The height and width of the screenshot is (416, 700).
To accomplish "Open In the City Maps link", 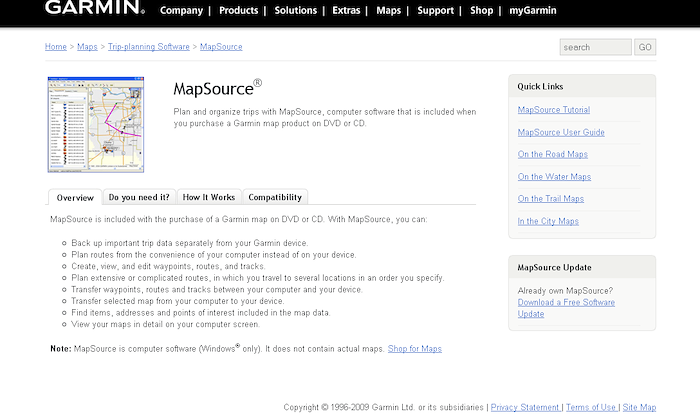I will point(548,221).
